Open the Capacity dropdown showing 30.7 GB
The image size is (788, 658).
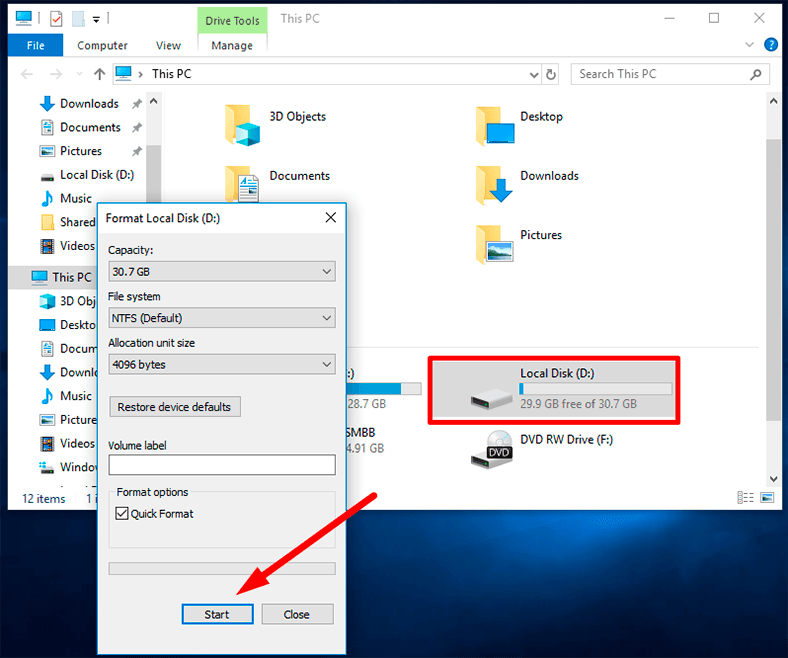(222, 271)
